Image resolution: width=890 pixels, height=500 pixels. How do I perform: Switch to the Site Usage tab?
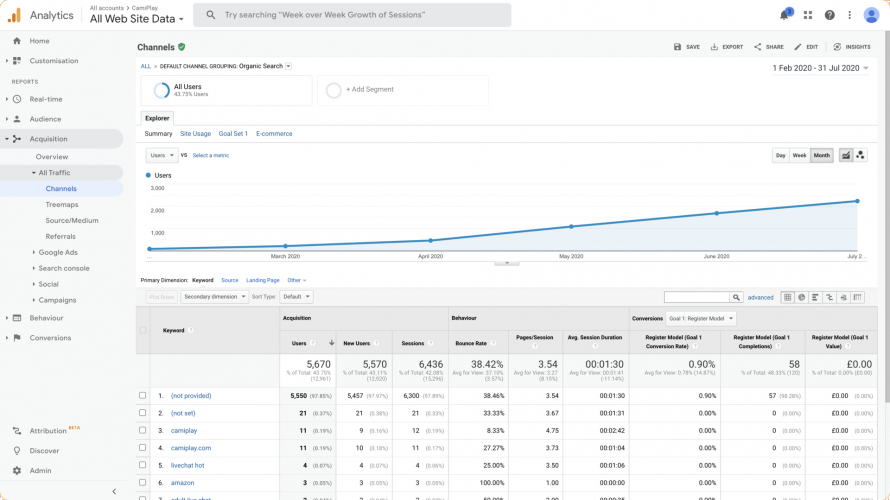[x=195, y=133]
